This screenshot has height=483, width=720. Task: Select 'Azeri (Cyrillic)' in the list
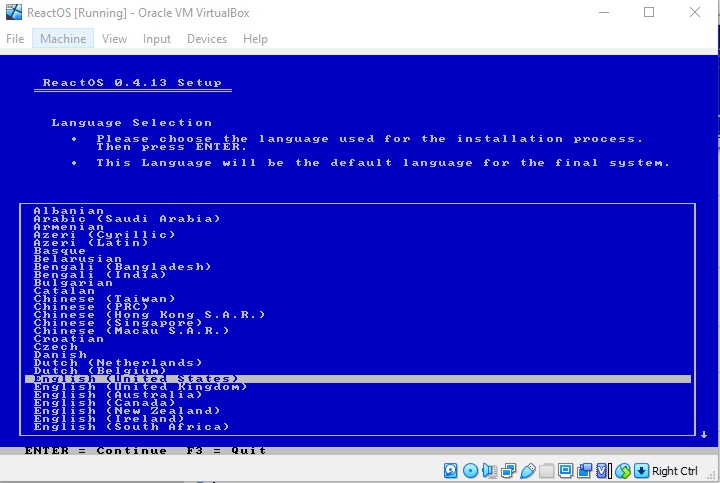(x=358, y=235)
